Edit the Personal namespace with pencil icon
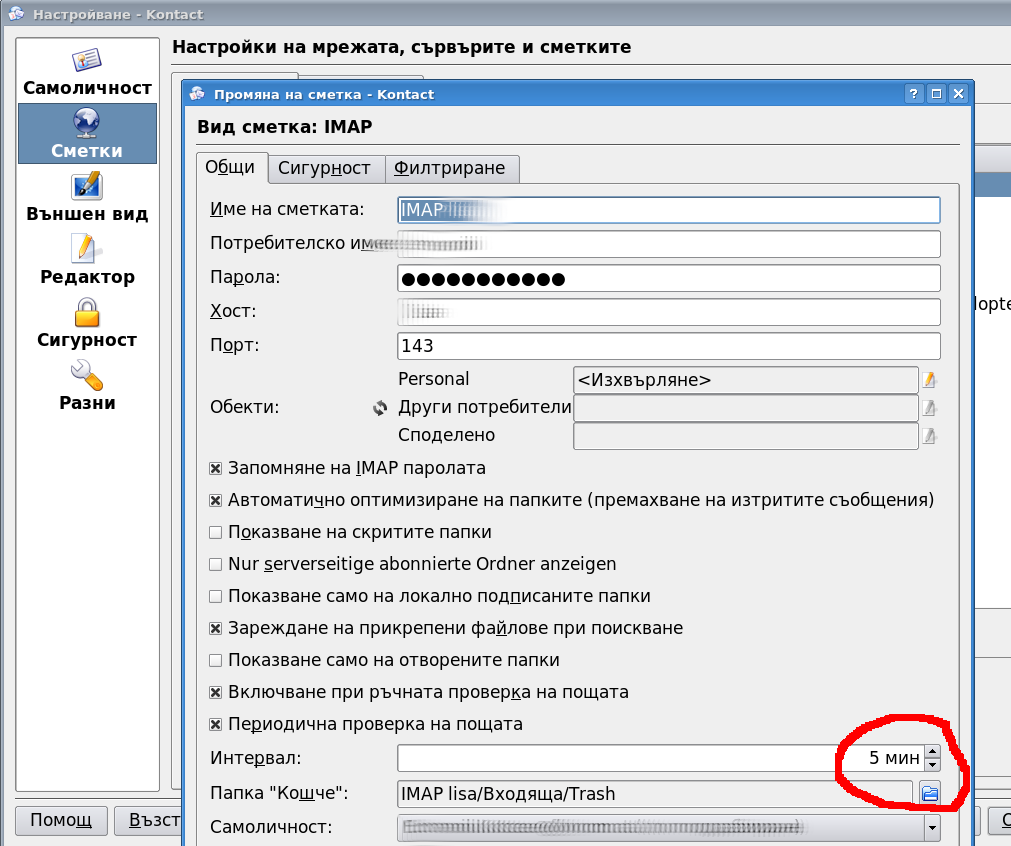This screenshot has height=846, width=1011. tap(928, 380)
